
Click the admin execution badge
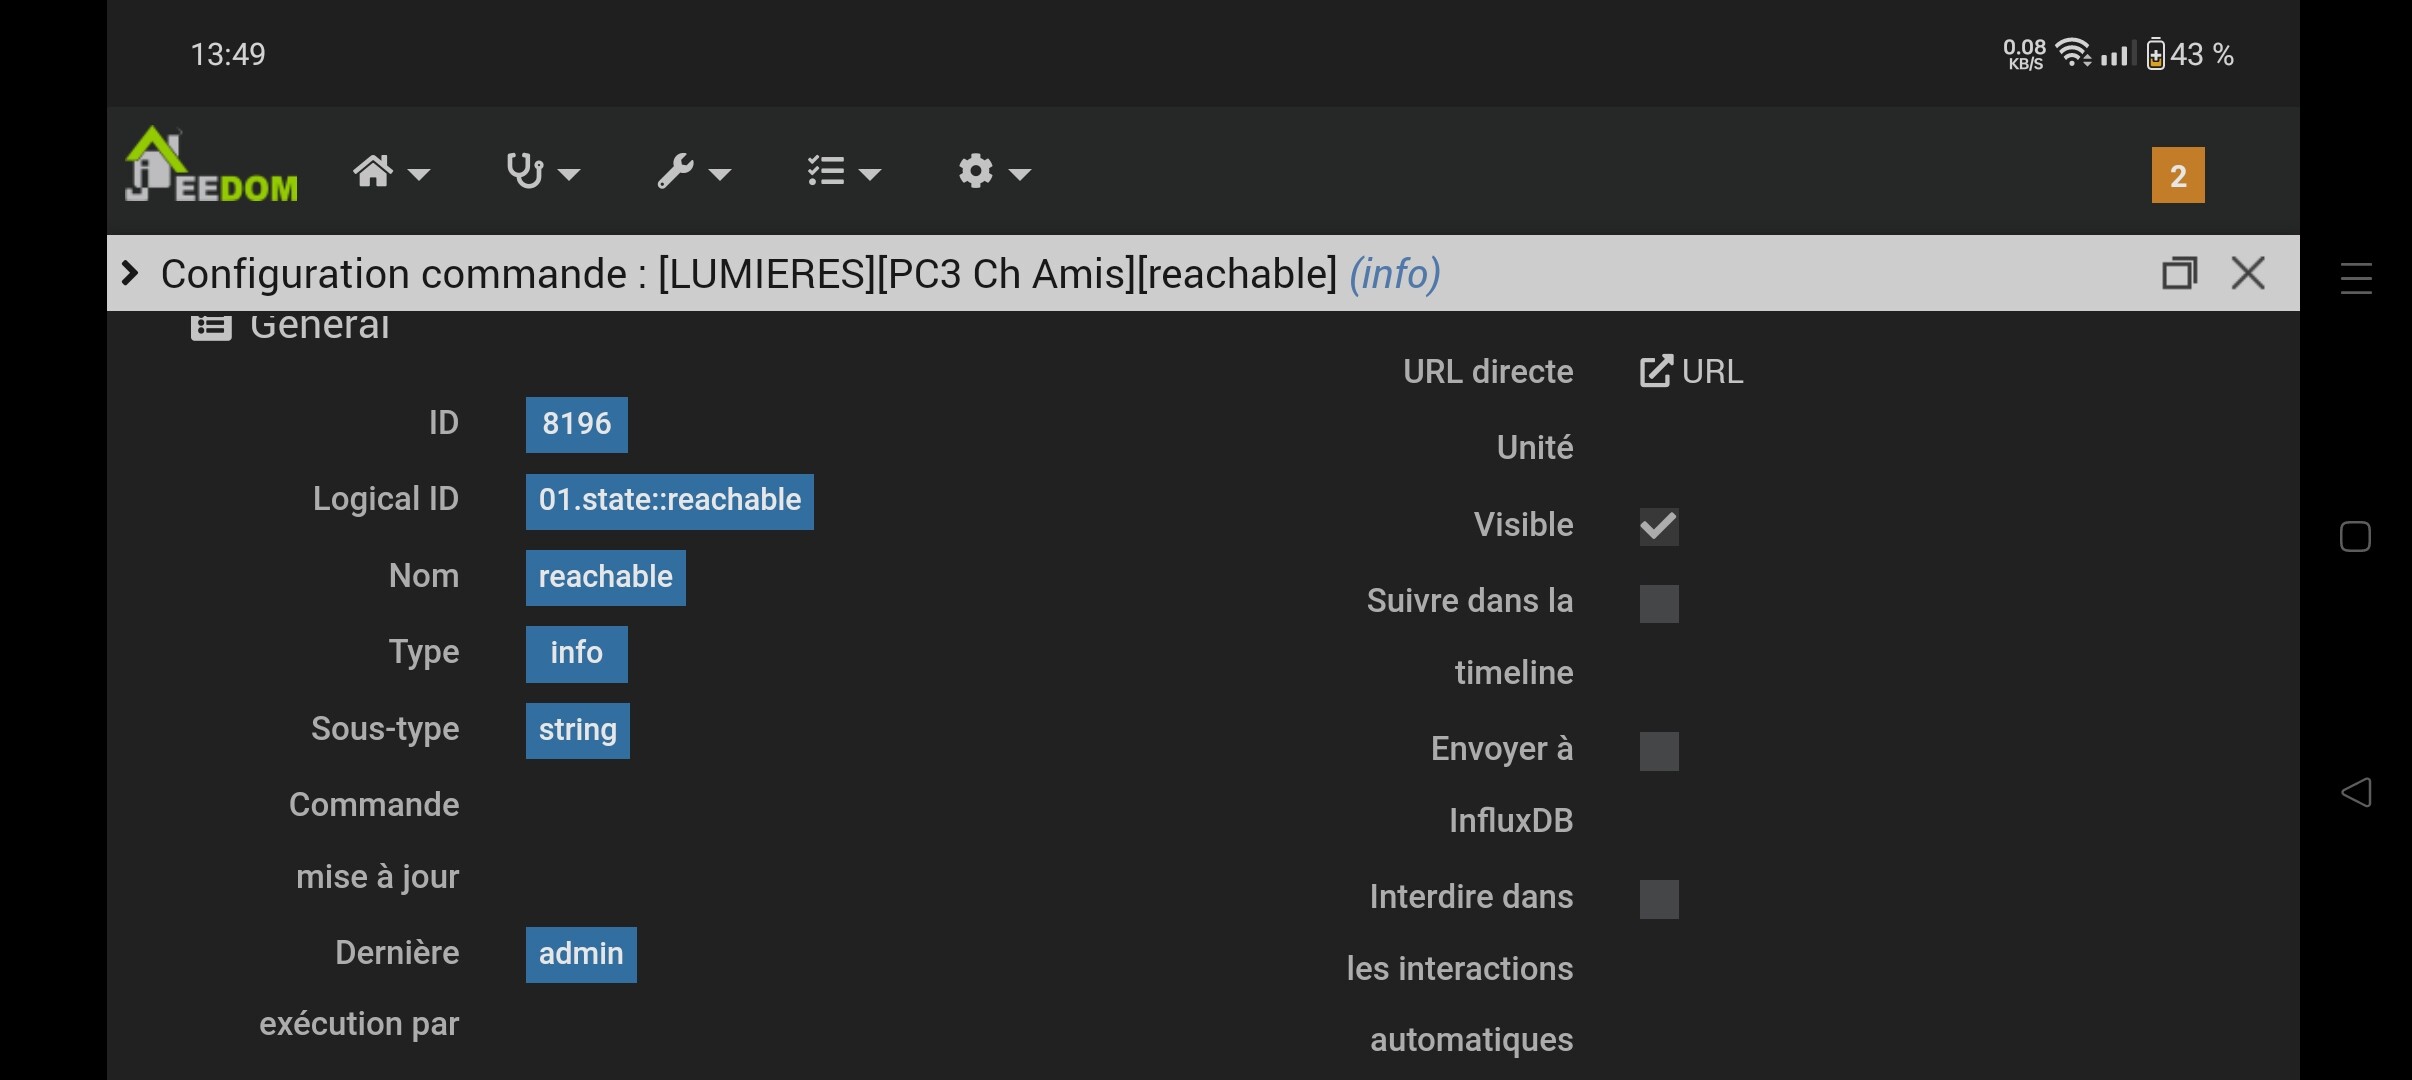point(580,954)
